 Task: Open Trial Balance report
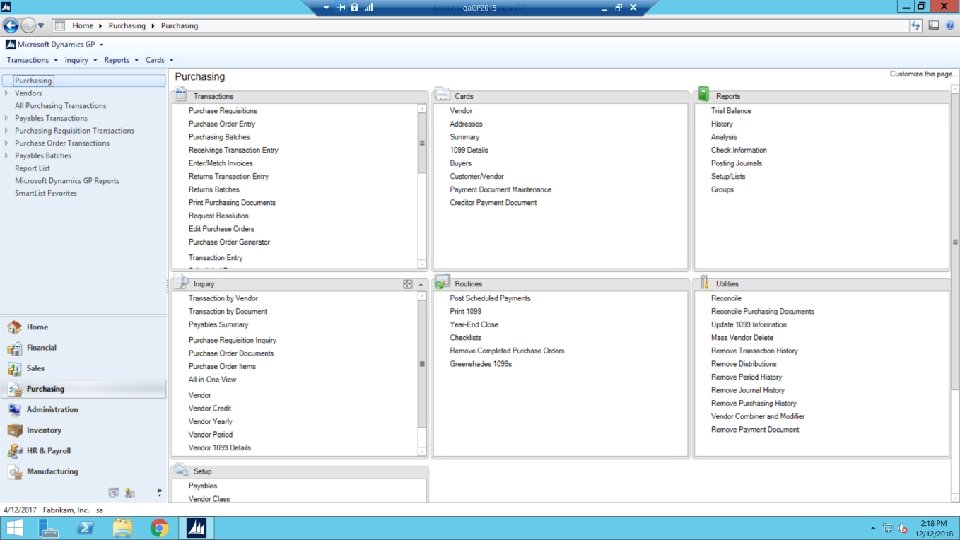tap(730, 111)
